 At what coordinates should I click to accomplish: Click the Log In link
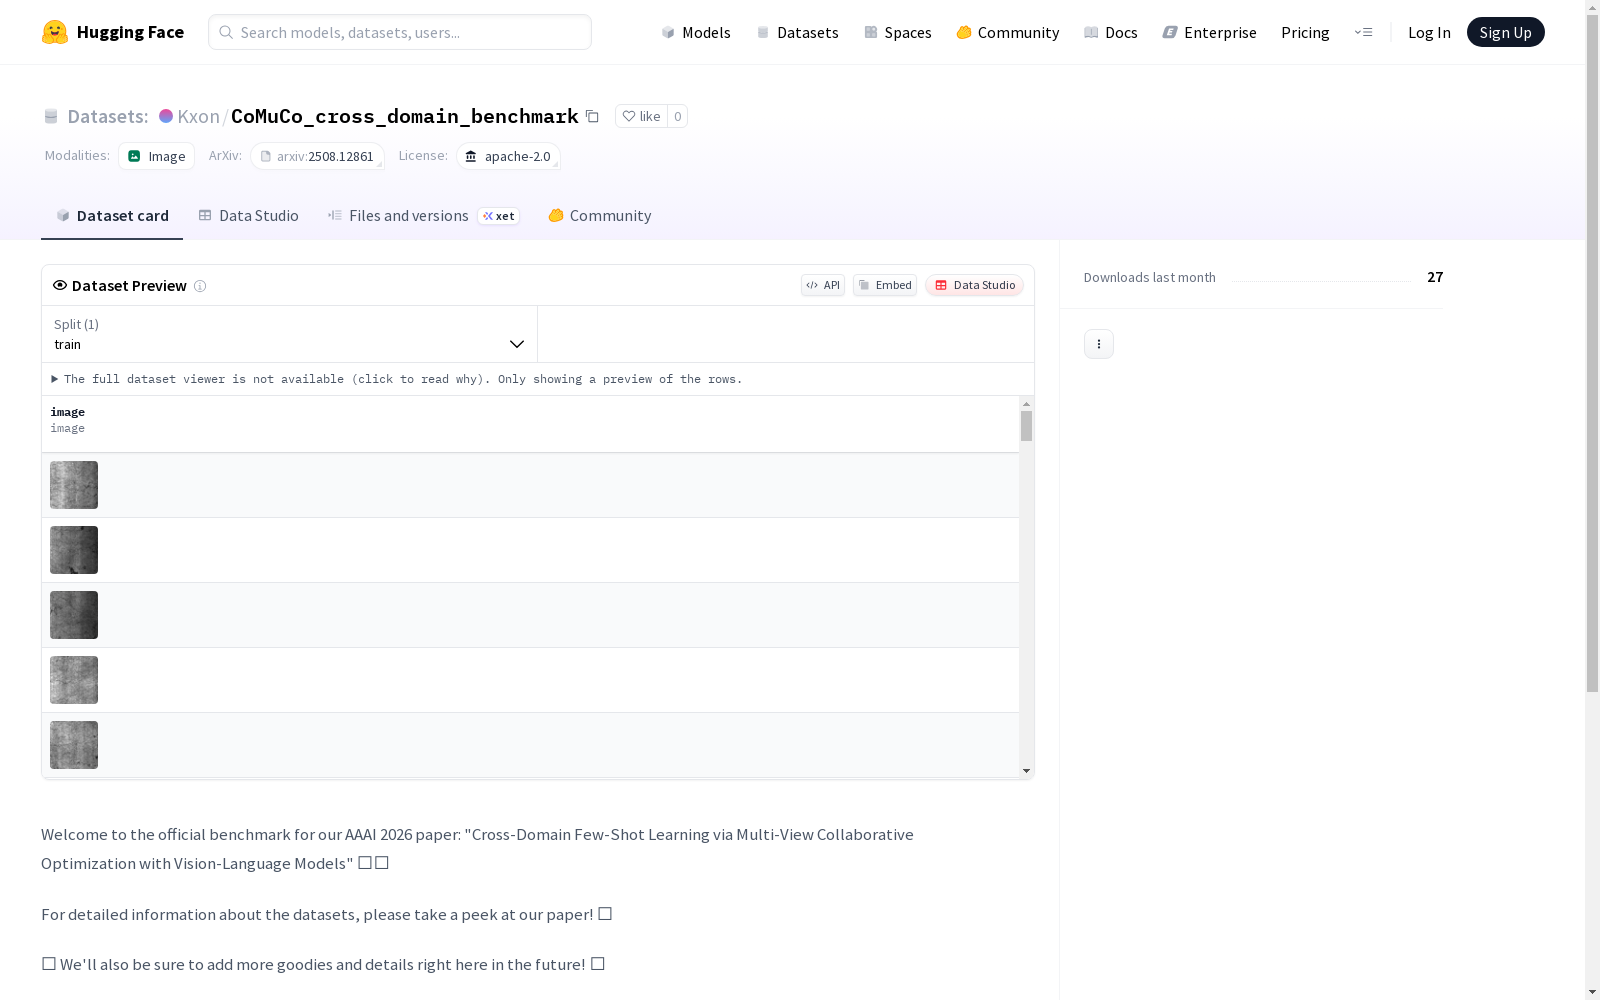coord(1429,32)
